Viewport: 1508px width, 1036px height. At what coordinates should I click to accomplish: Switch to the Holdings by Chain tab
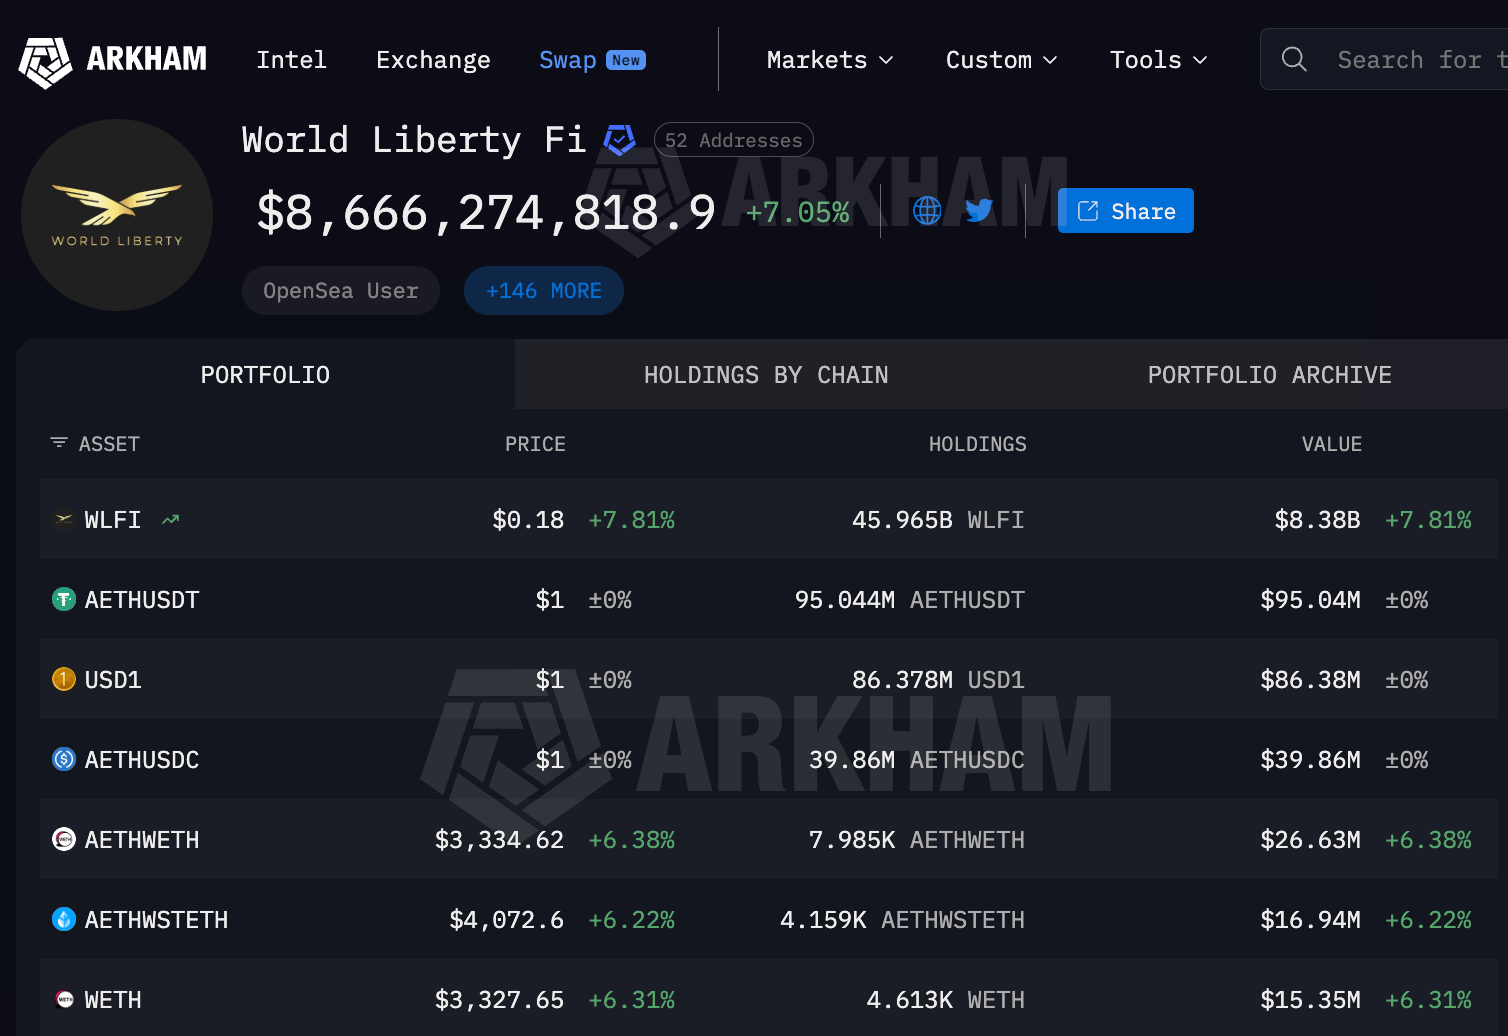[765, 374]
